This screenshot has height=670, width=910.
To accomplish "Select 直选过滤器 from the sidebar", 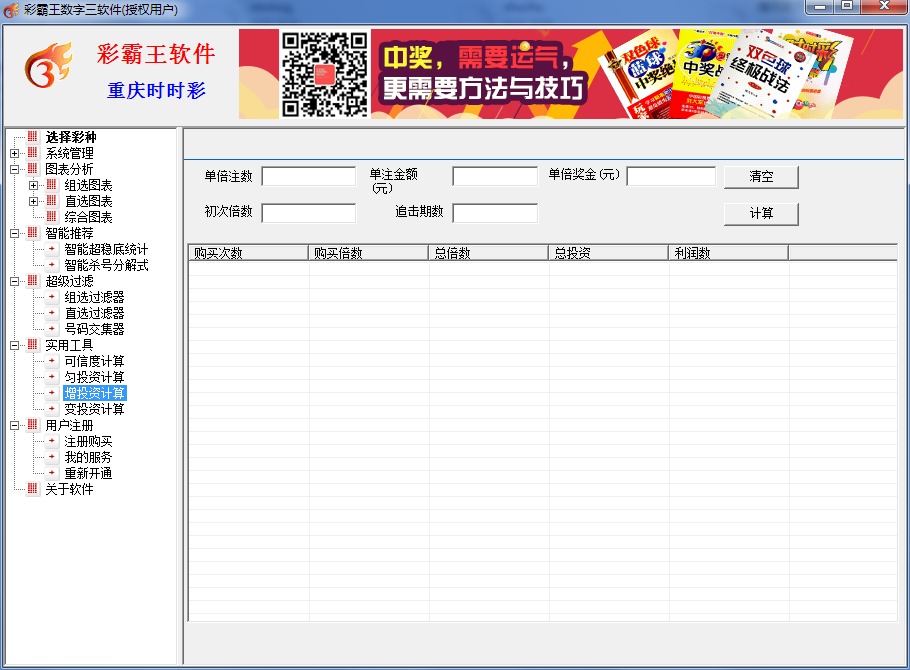I will click(94, 313).
